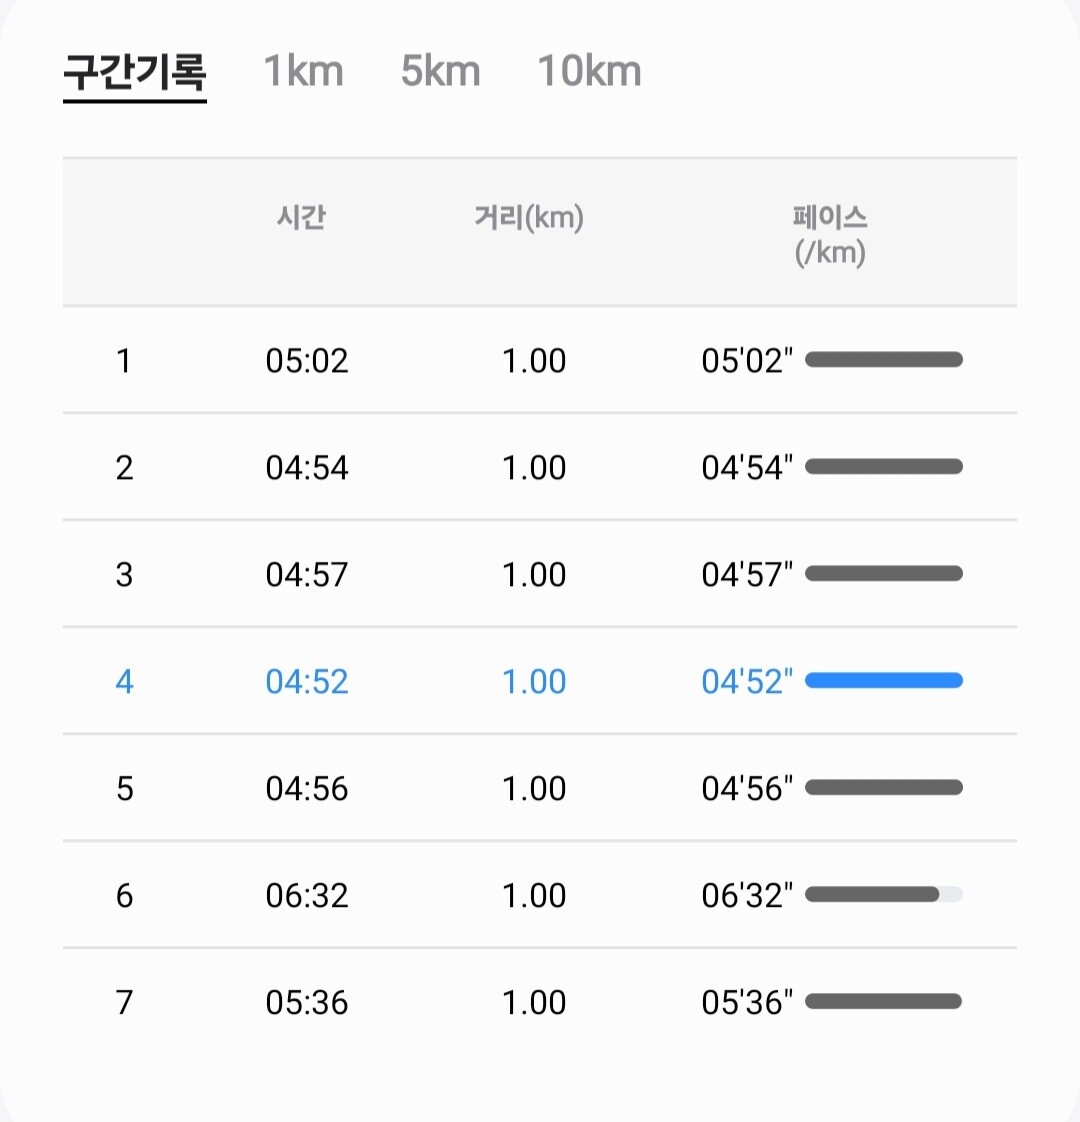Click the 거리(km) column header
The image size is (1080, 1122).
point(529,217)
